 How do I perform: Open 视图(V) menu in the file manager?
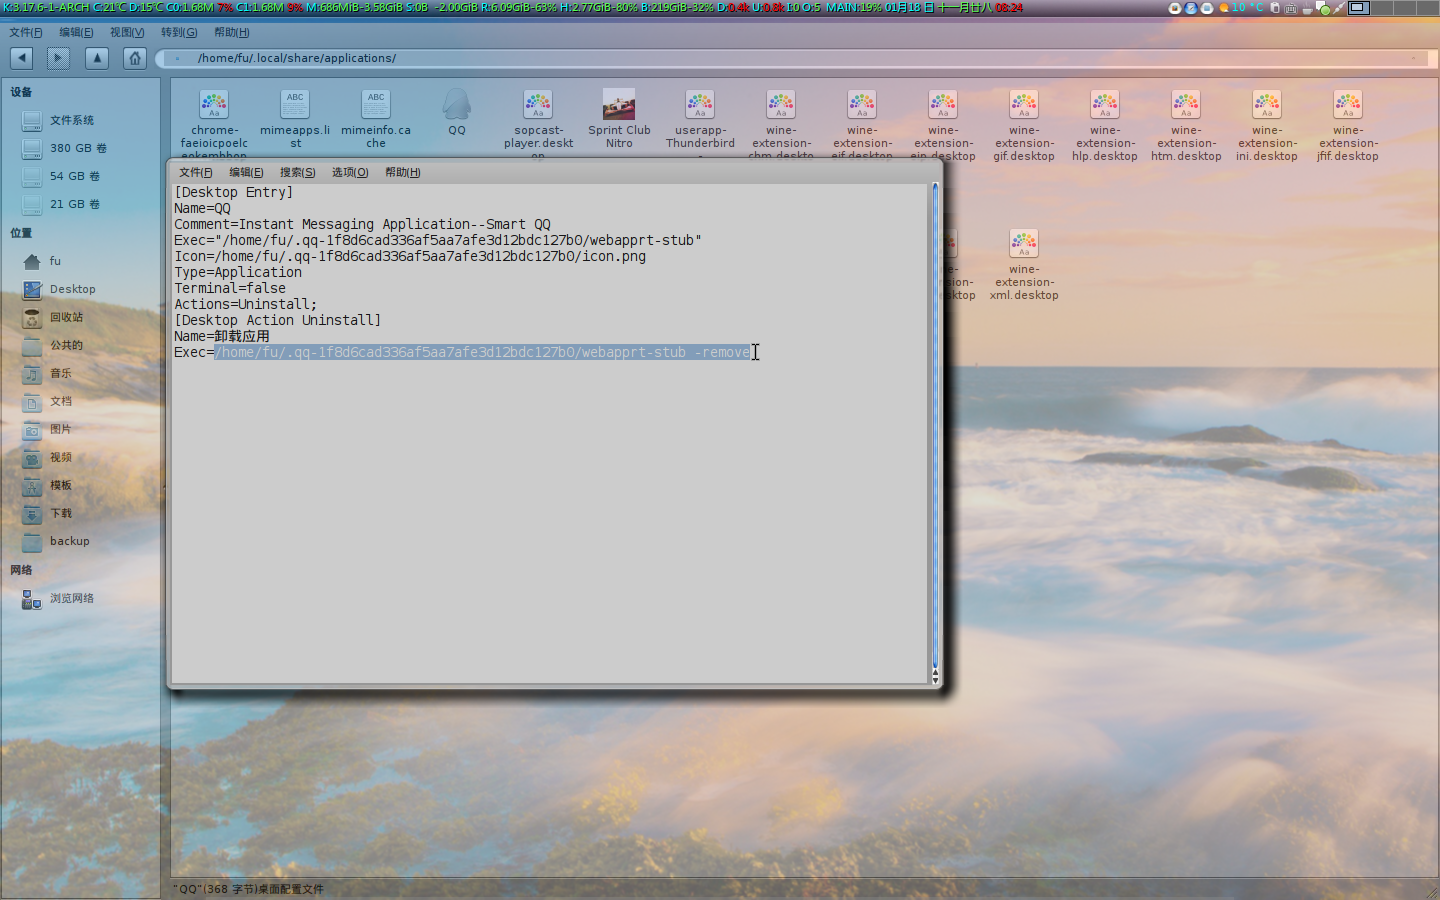127,32
